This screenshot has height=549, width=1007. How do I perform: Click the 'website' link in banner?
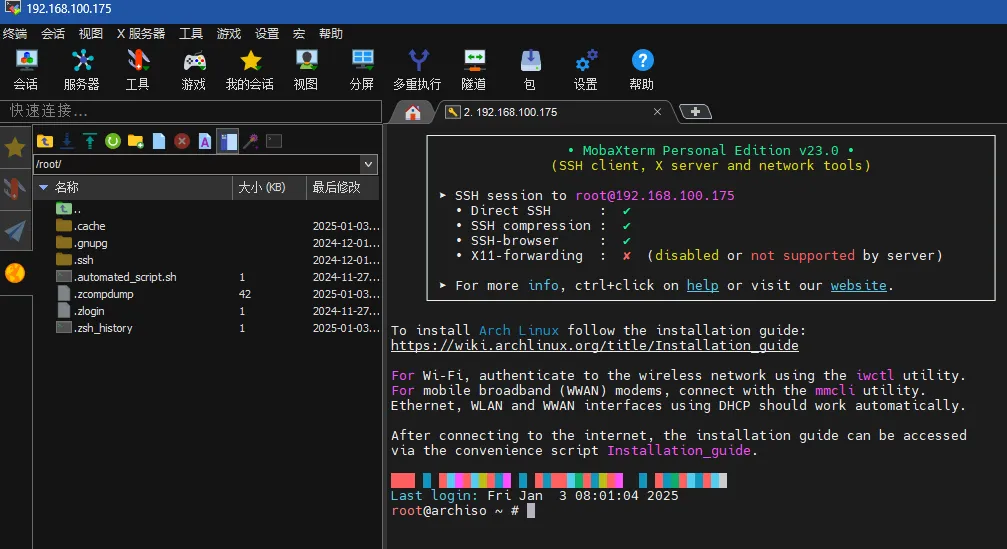[x=859, y=286]
